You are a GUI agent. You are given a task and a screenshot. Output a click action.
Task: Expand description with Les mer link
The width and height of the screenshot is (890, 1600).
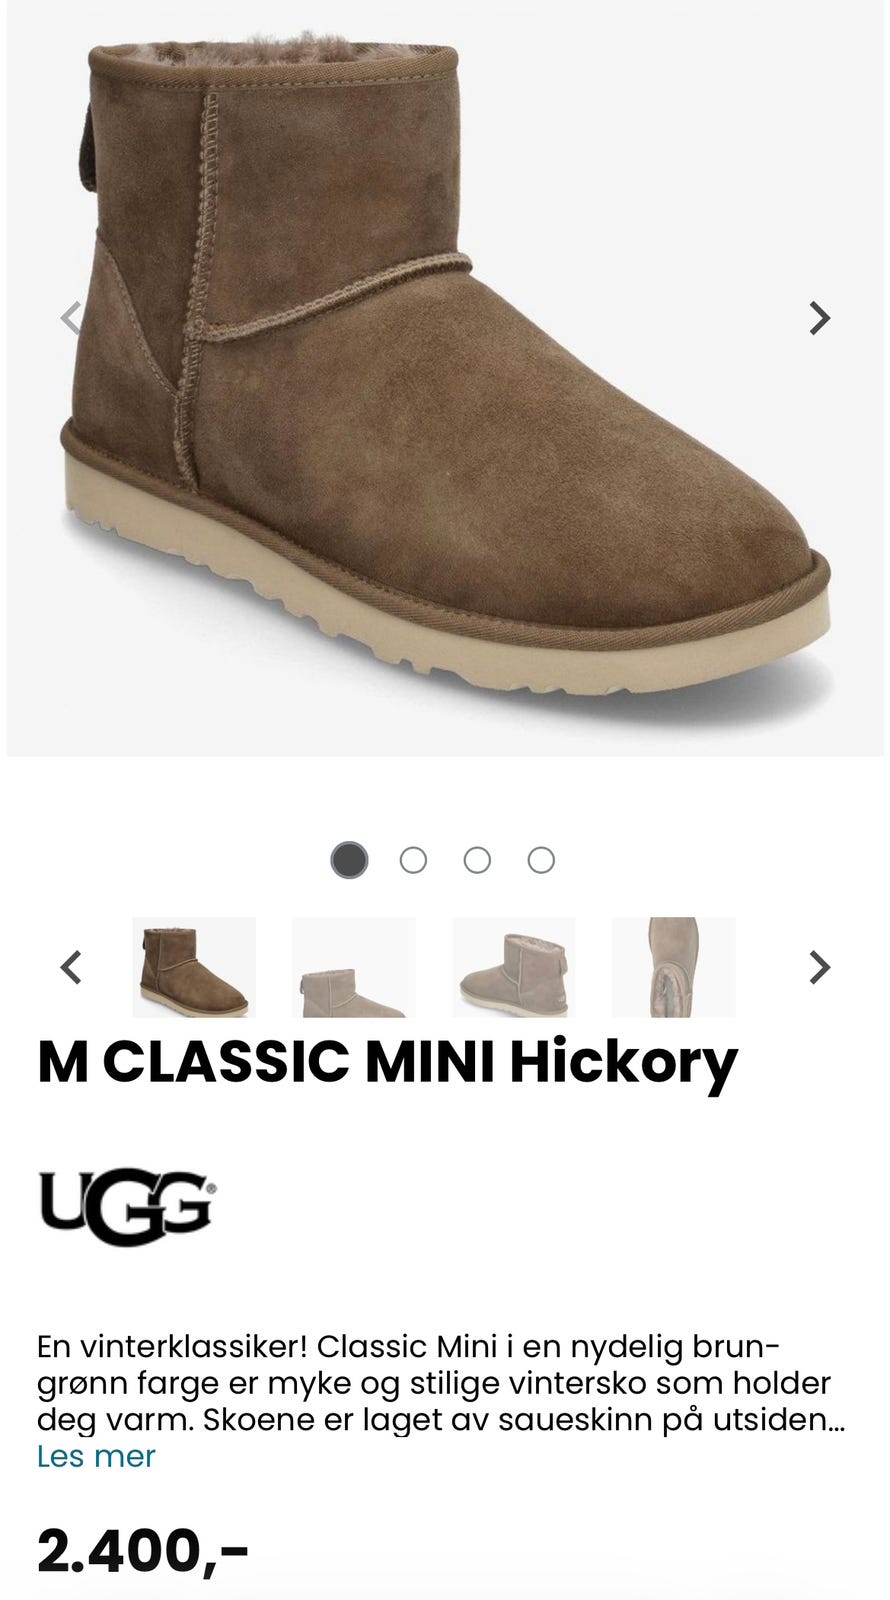coord(96,1456)
